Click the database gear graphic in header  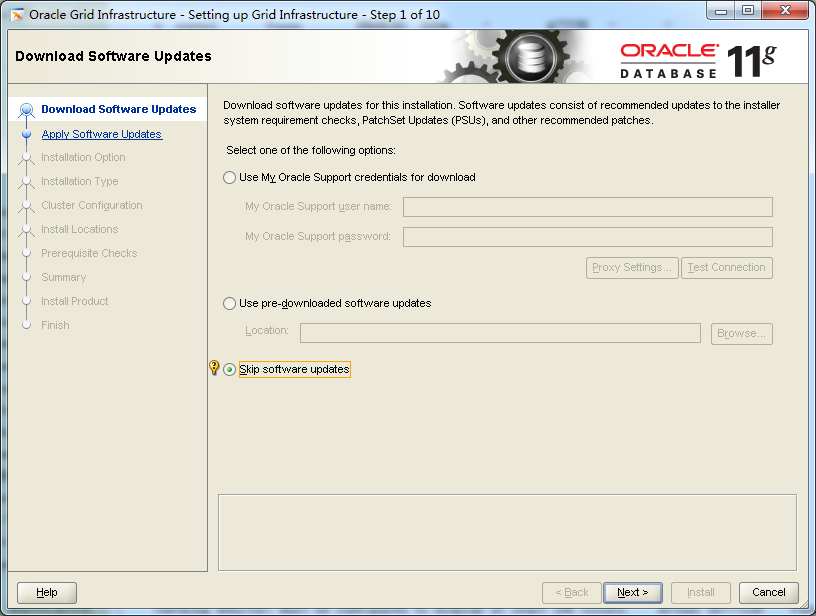click(530, 57)
